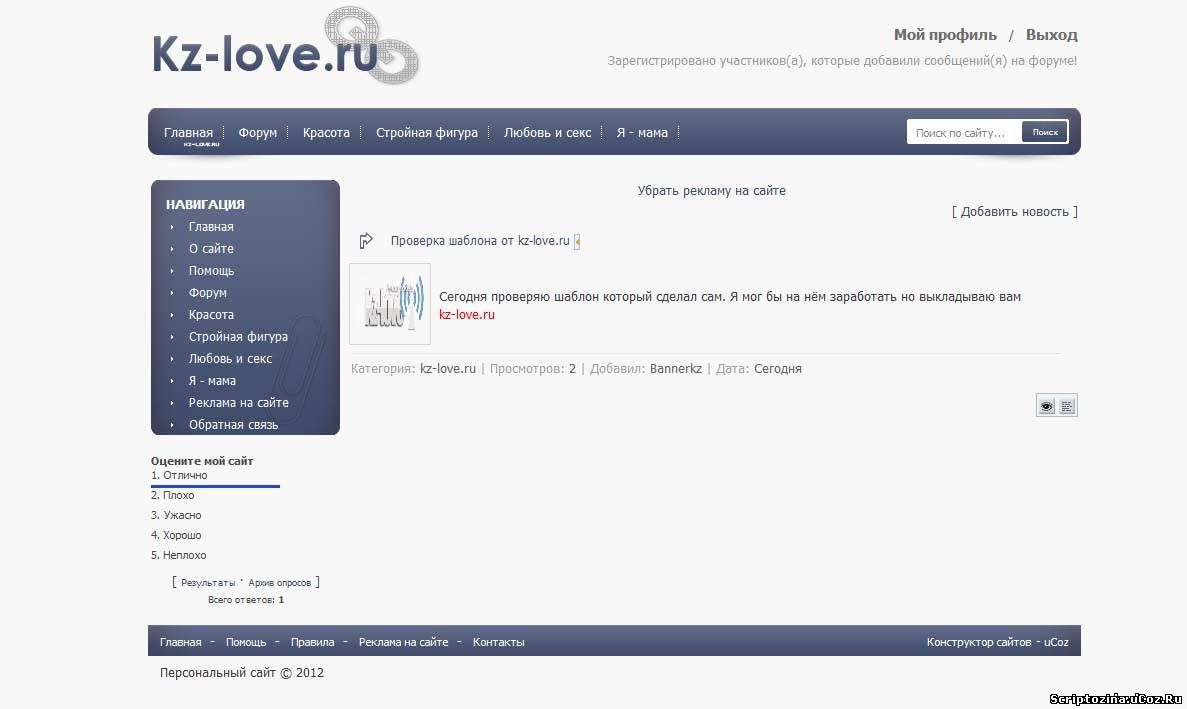Click the Оцените мой сайт poll heading
Image resolution: width=1187 pixels, height=709 pixels.
click(x=202, y=461)
